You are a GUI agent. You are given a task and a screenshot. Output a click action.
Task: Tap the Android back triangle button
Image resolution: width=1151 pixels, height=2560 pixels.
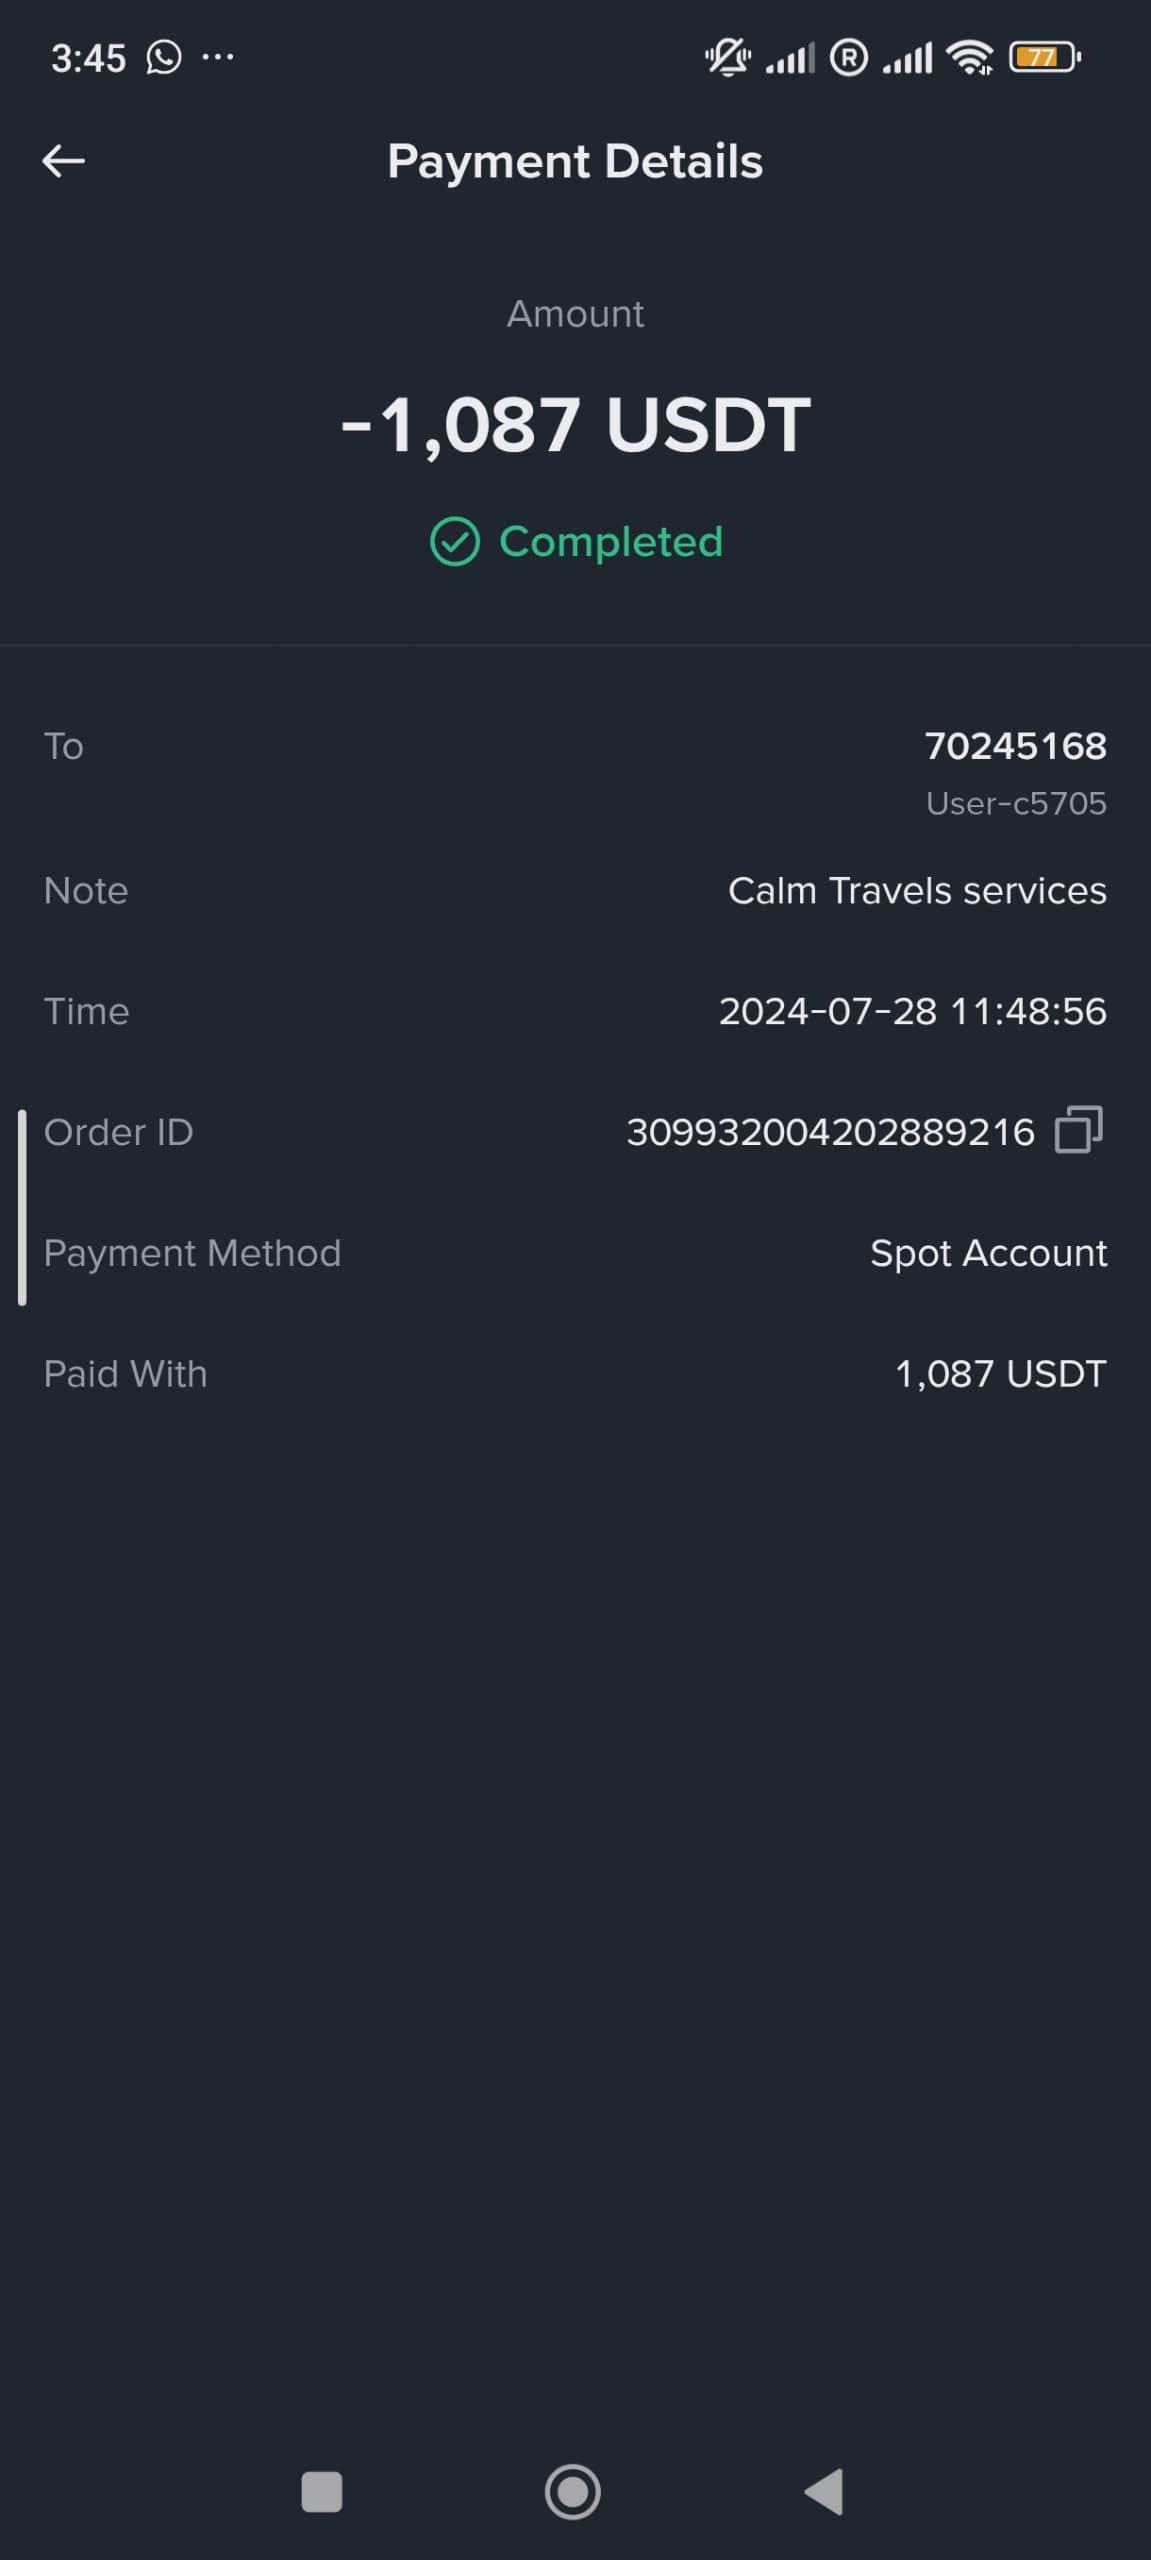pos(824,2491)
